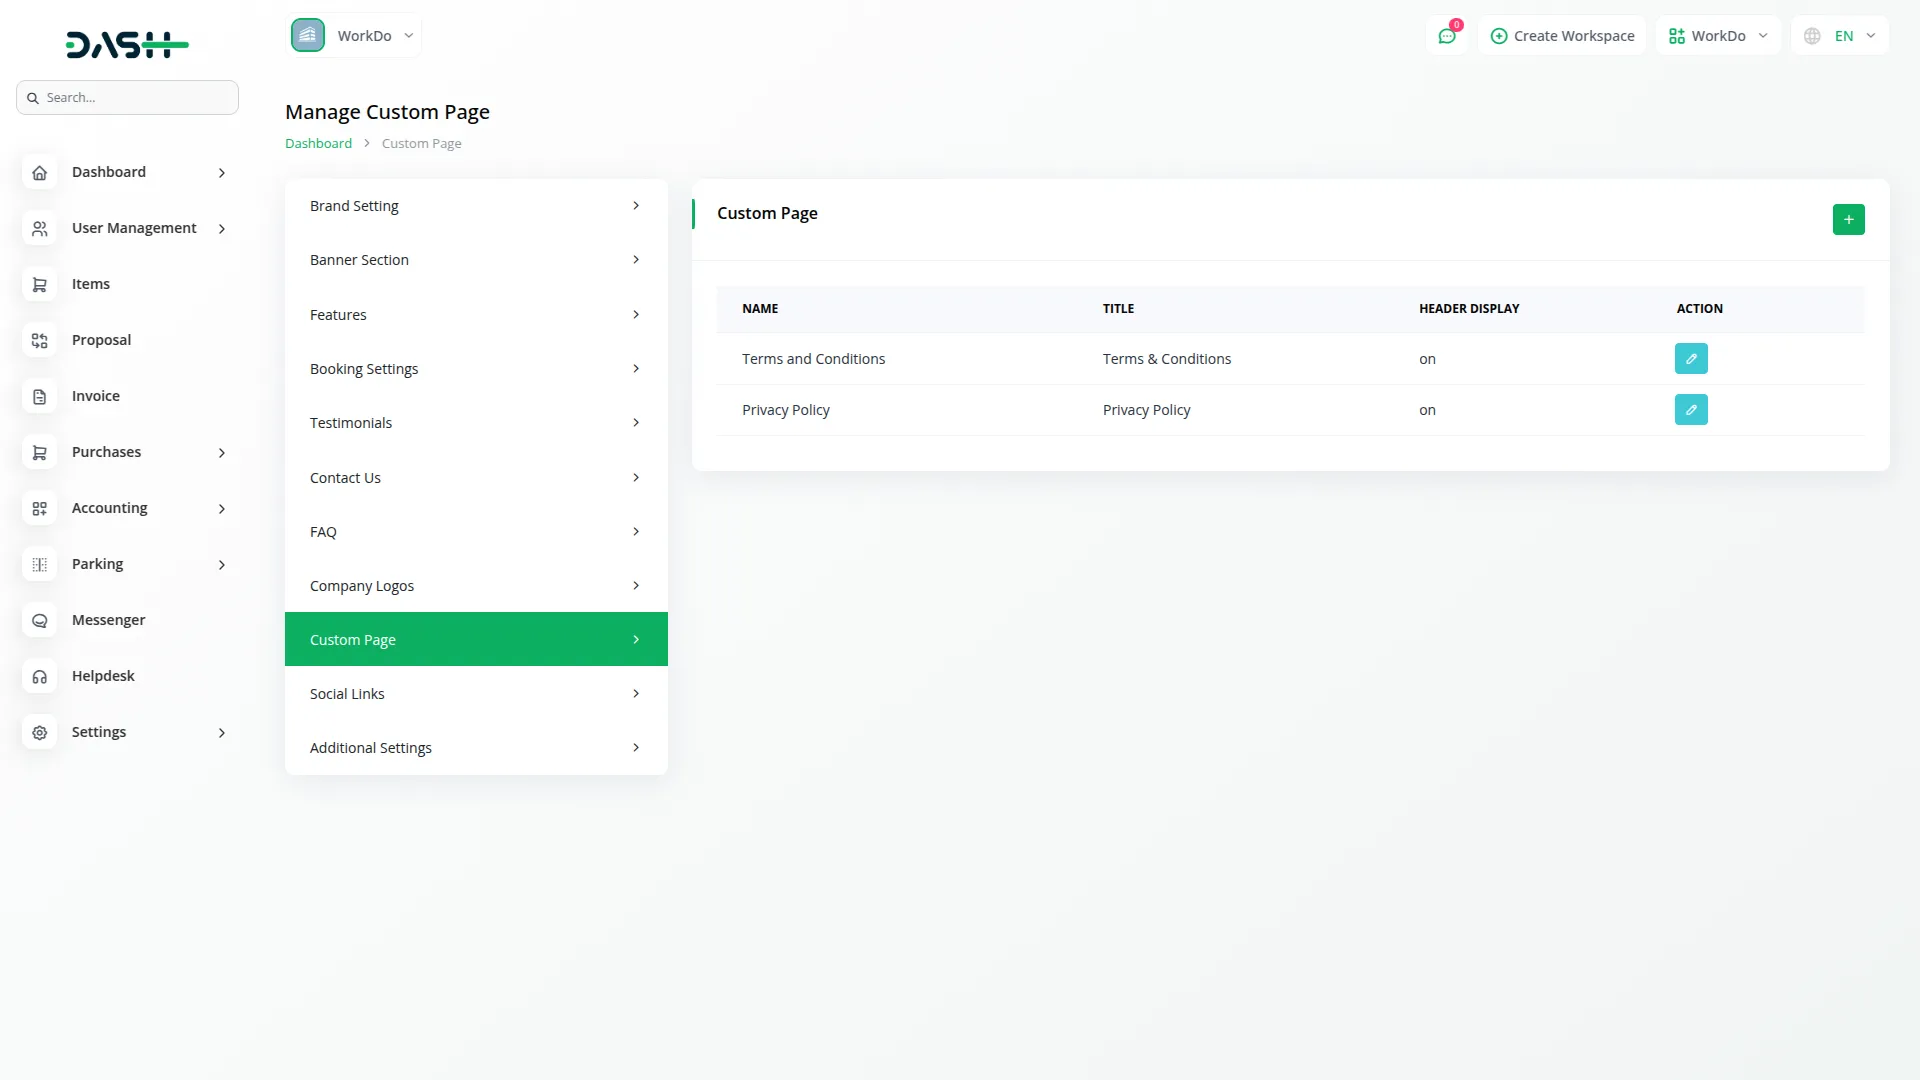The height and width of the screenshot is (1080, 1920).
Task: Go to the Dashboard breadcrumb link
Action: point(318,144)
